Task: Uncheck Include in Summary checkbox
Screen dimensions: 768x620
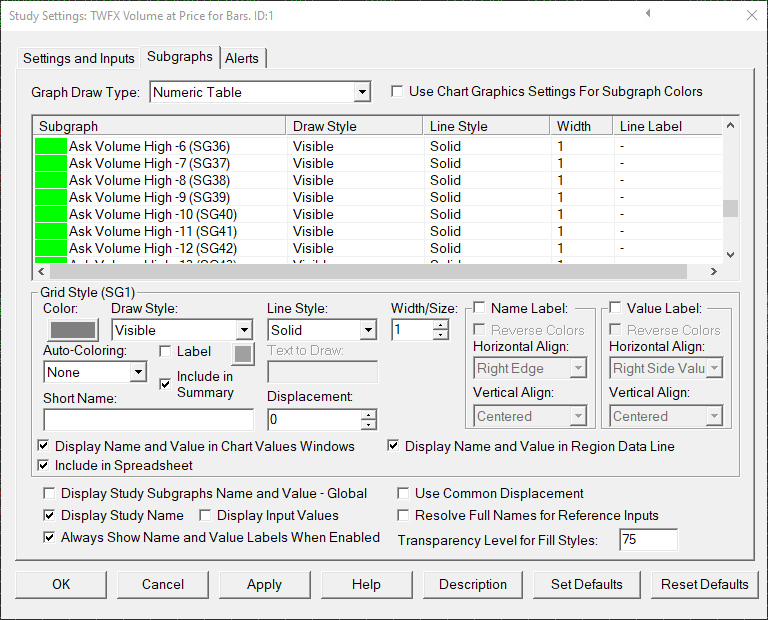Action: point(166,384)
